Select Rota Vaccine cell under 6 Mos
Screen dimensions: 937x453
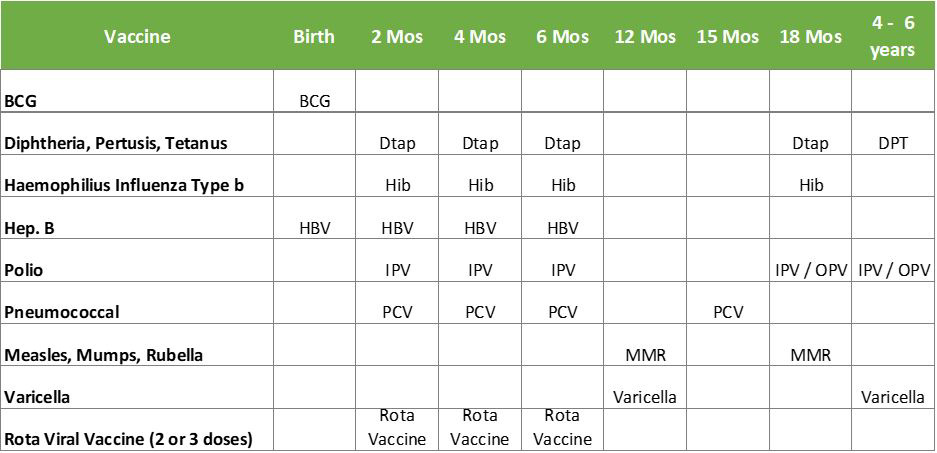(562, 427)
